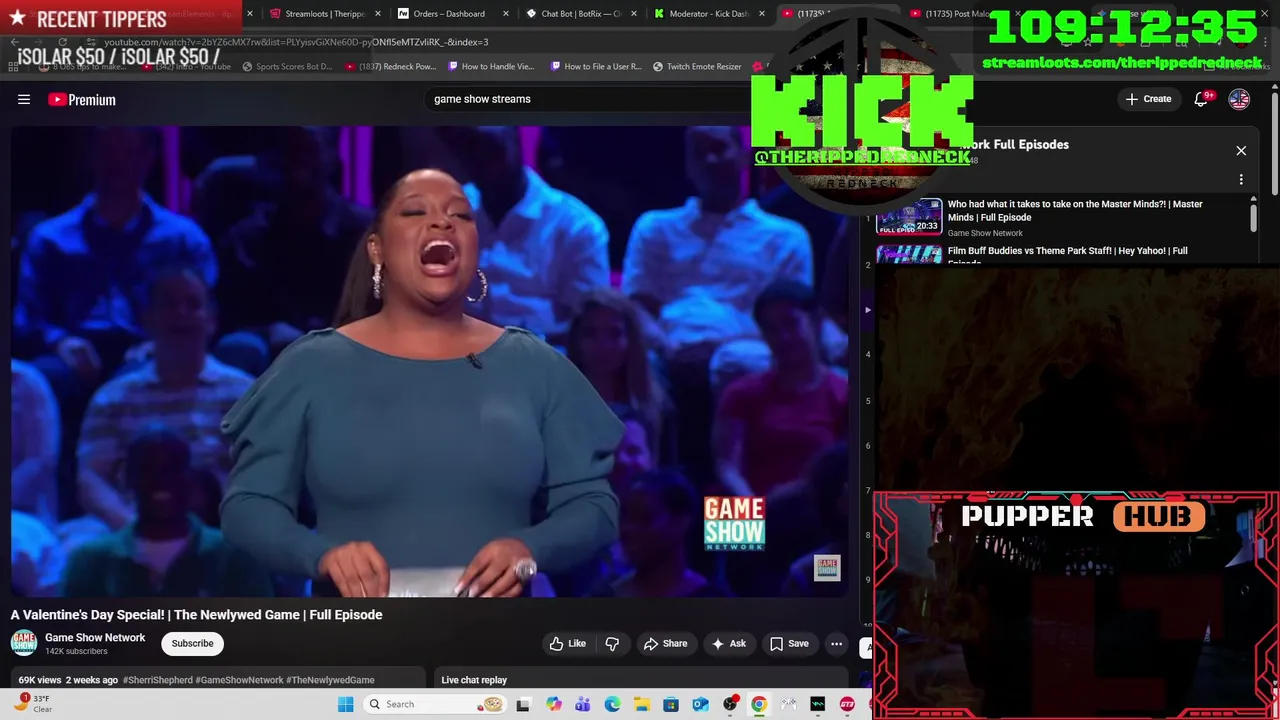Go to YouTube Premium home logo
The image size is (1280, 720).
tap(82, 99)
